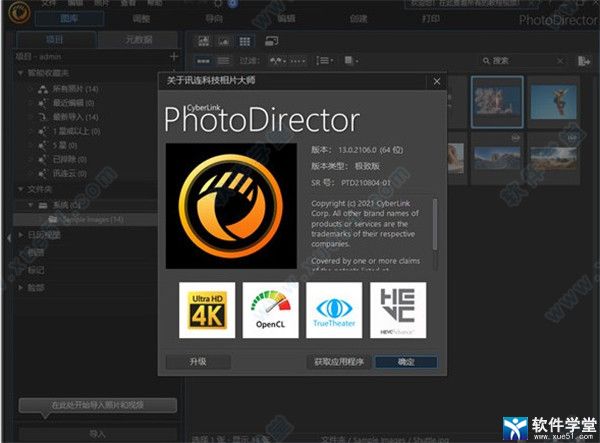Select 最新导入 (14) collection
Image resolution: width=600 pixels, height=443 pixels.
75,117
